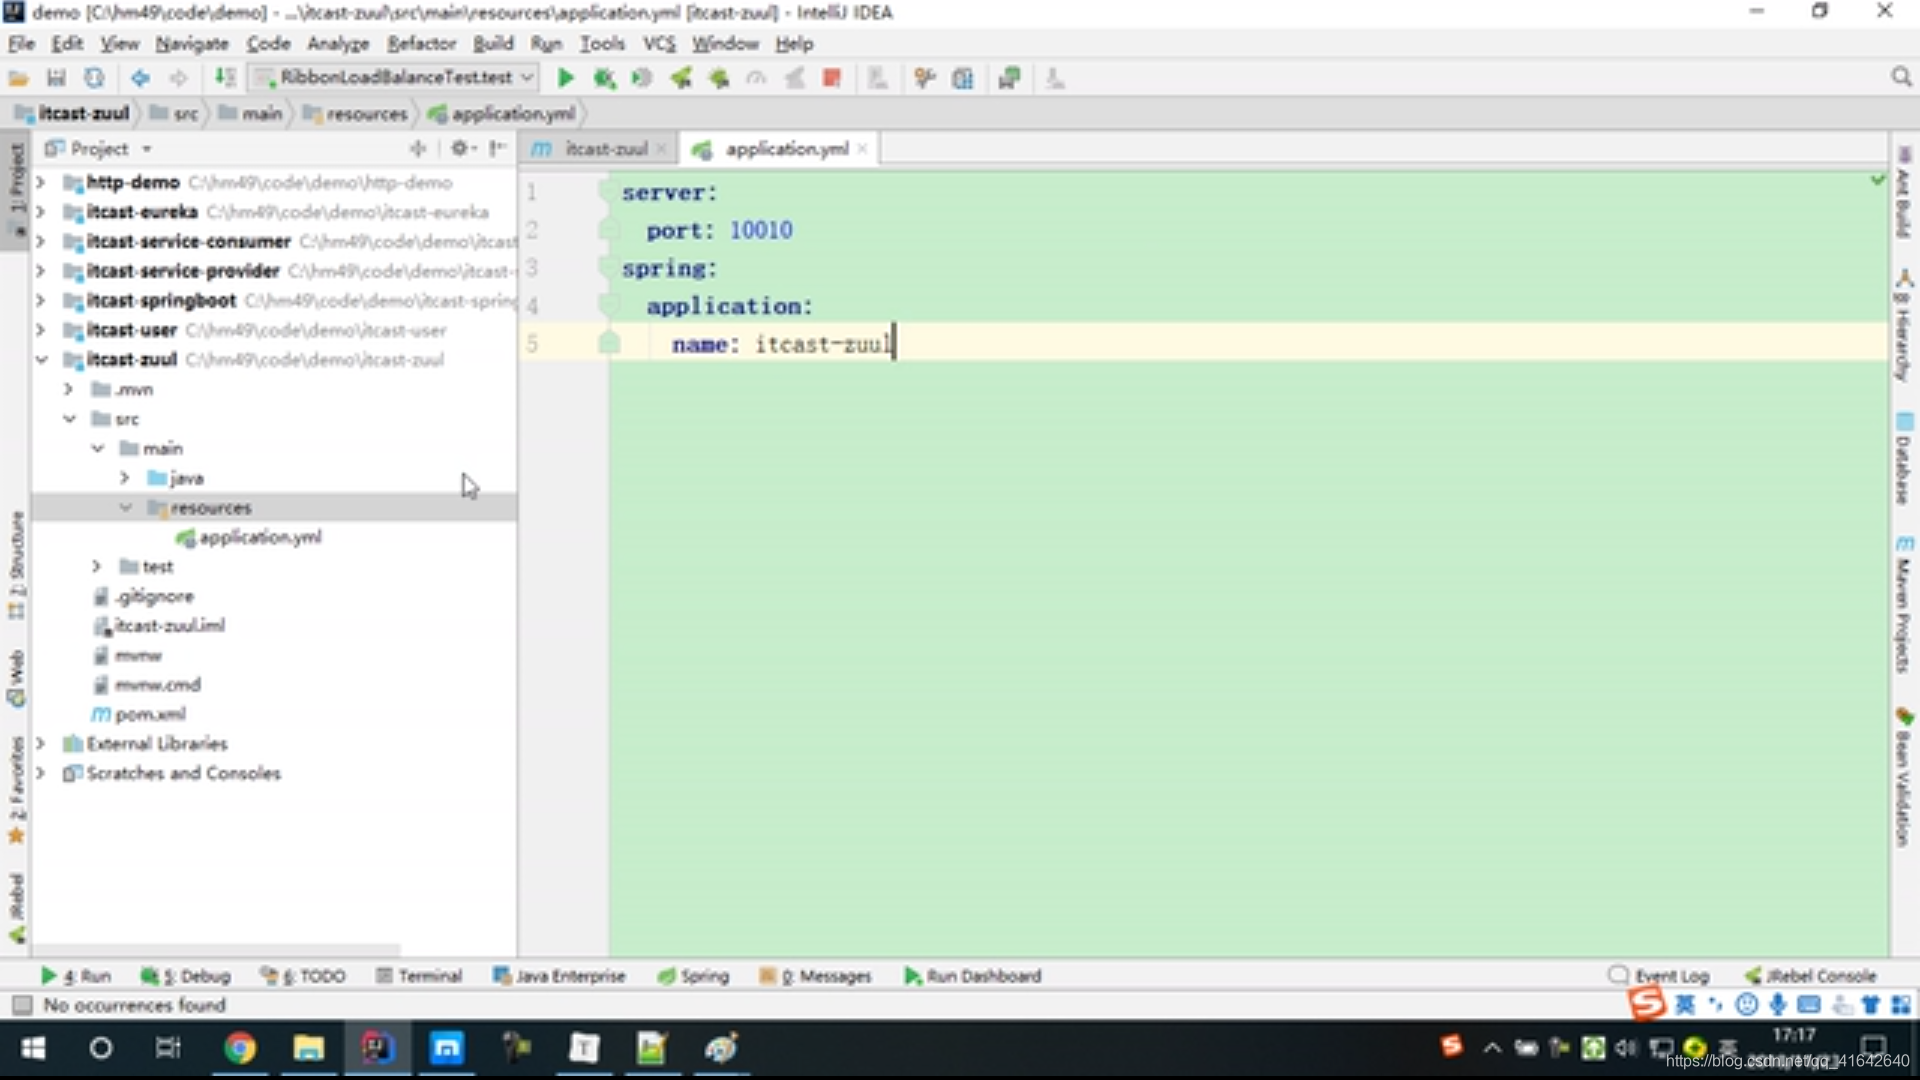This screenshot has width=1920, height=1080.
Task: Open the Project view dropdown arrow
Action: coord(147,149)
